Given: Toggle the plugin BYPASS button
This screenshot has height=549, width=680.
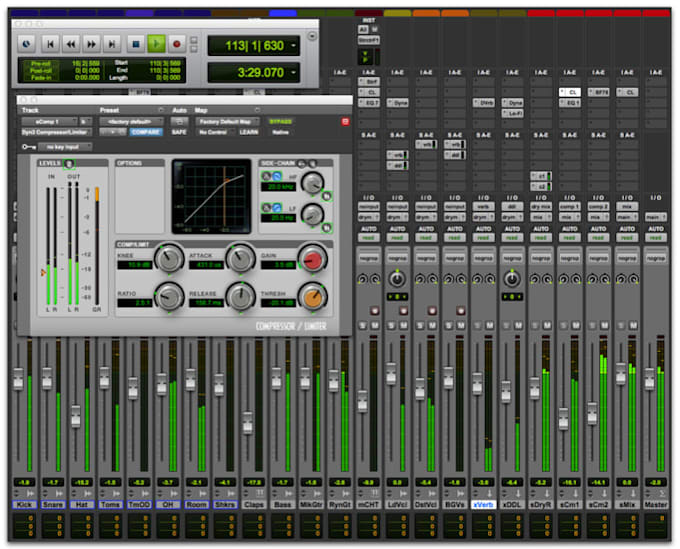Looking at the screenshot, I should coord(281,121).
